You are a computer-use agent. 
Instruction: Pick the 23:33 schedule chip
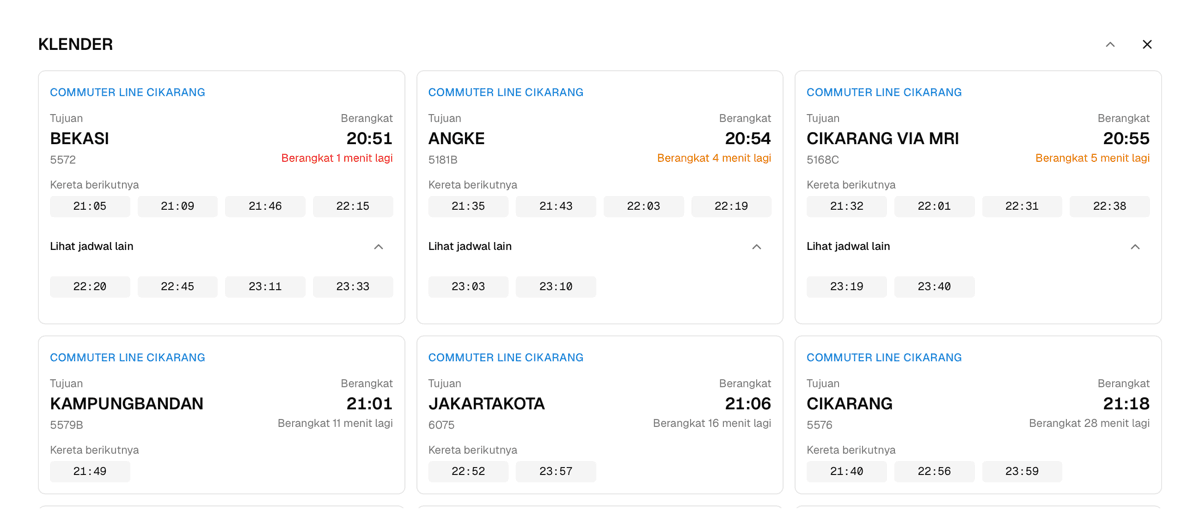click(353, 287)
